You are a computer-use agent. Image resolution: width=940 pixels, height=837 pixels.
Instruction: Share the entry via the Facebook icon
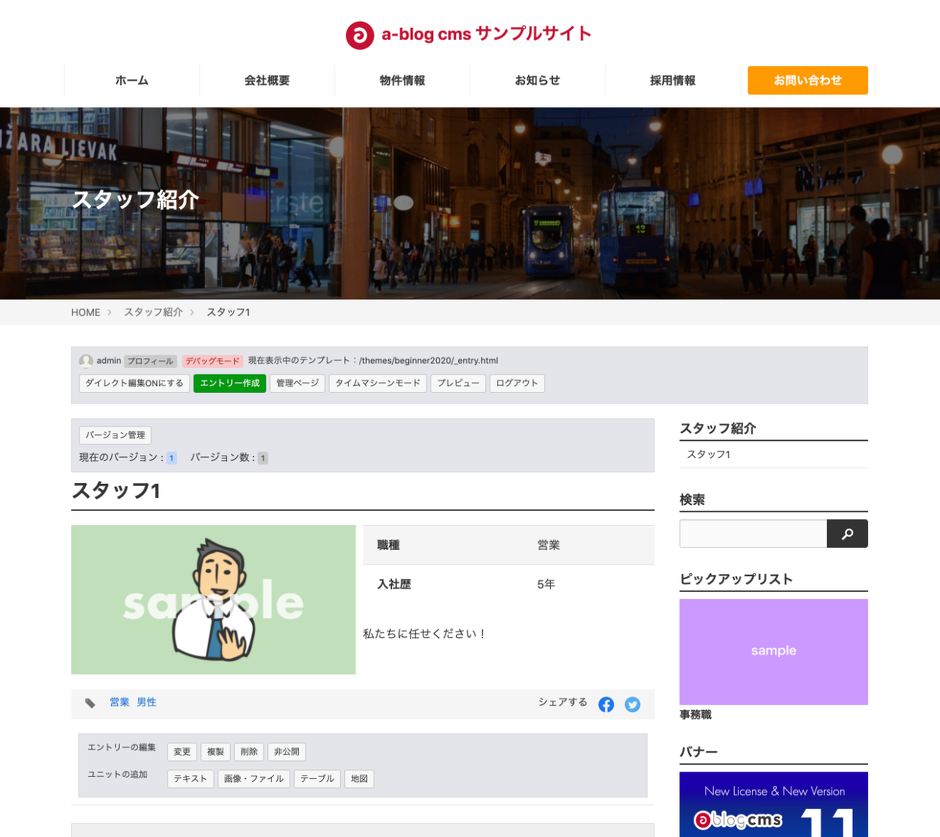(606, 704)
